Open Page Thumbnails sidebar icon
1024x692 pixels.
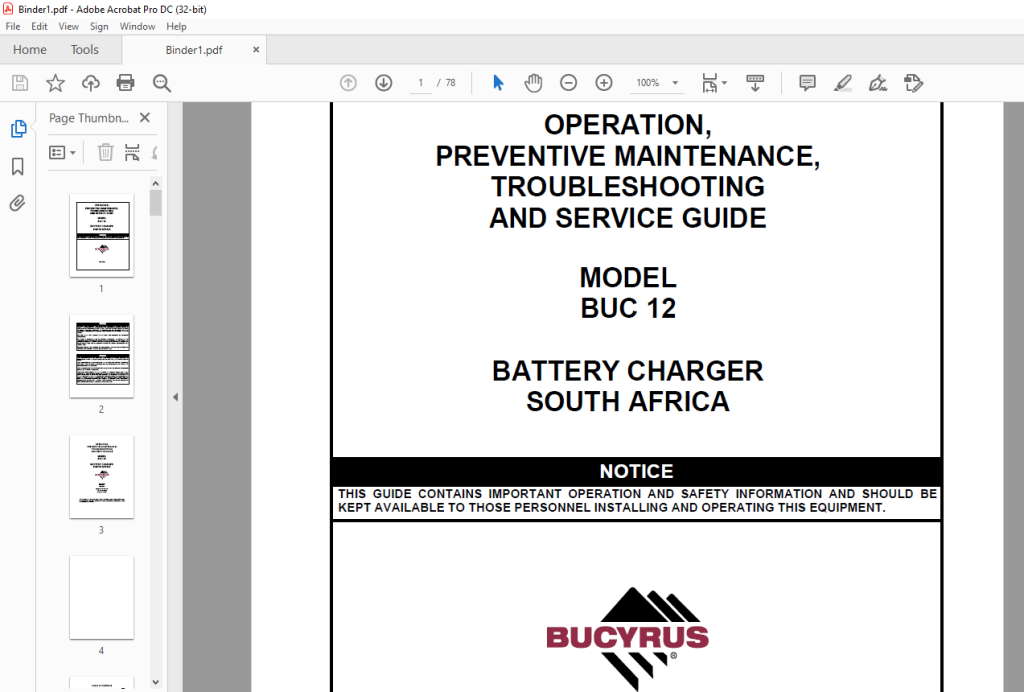(18, 129)
